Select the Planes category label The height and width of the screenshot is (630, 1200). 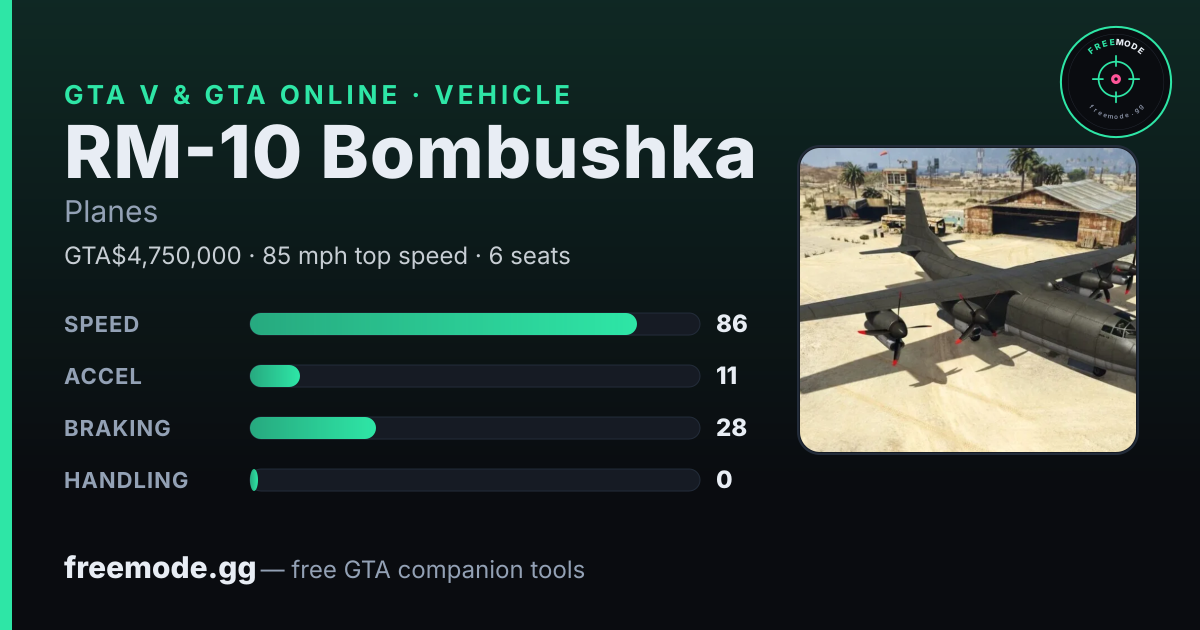111,212
